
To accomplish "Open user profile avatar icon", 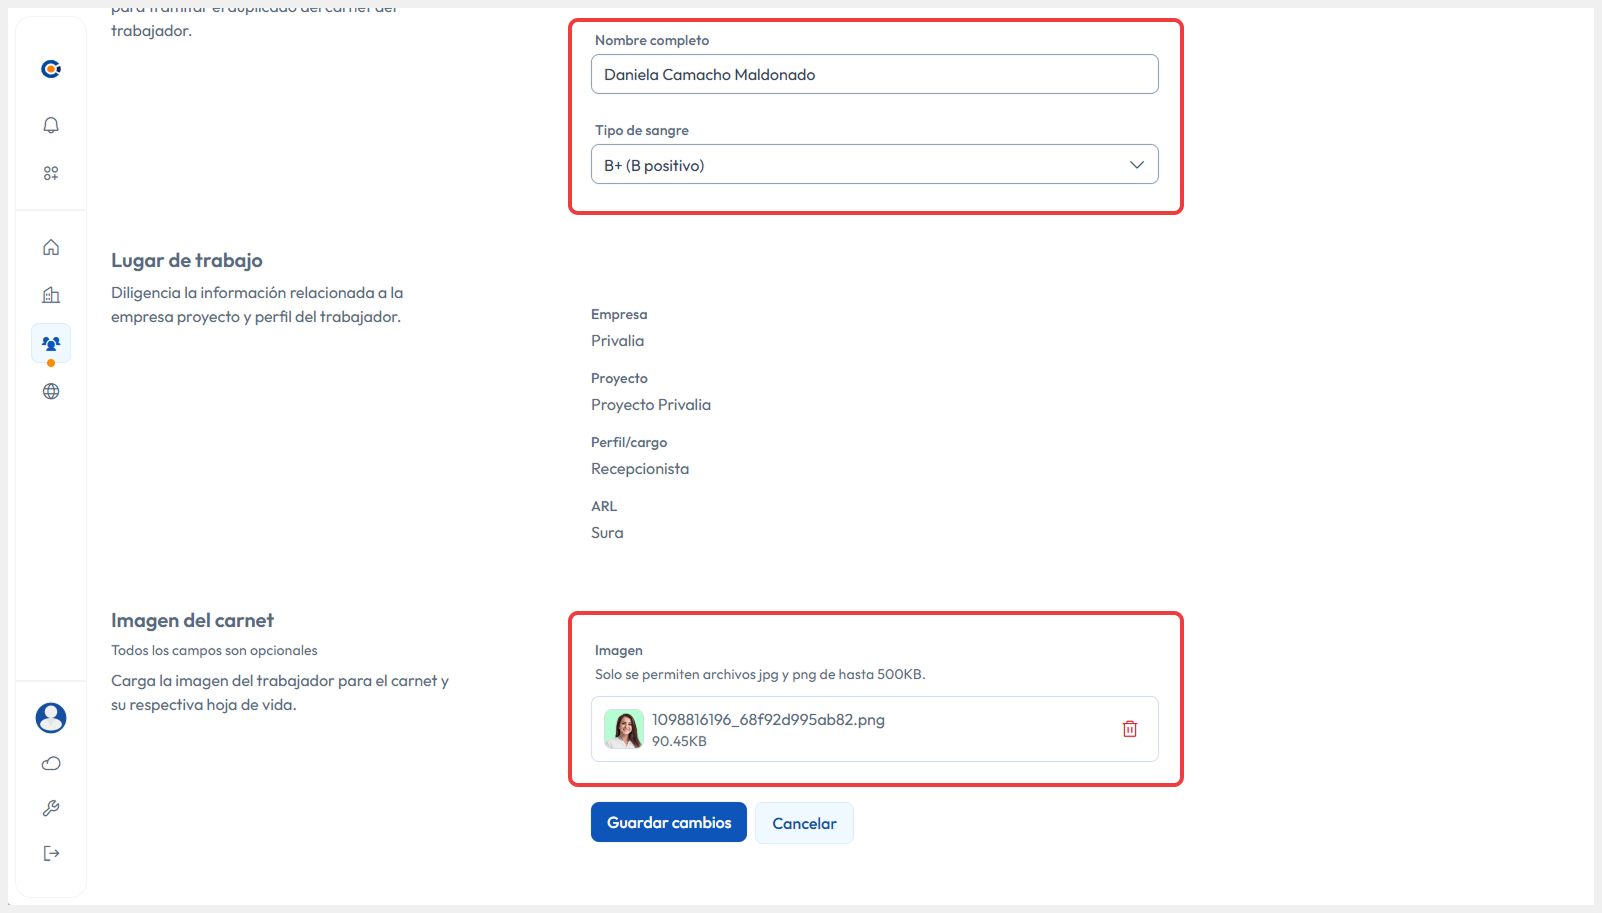I will [51, 717].
